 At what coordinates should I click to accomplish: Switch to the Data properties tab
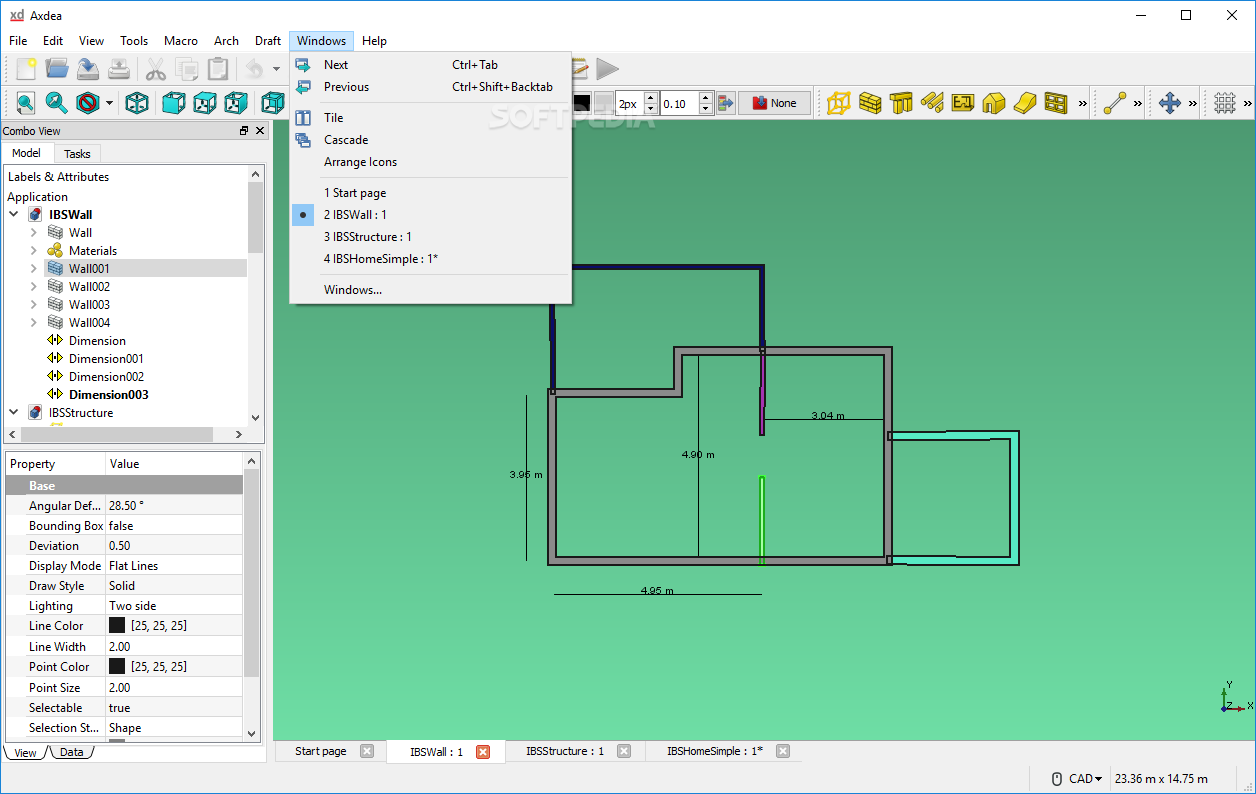tap(71, 752)
